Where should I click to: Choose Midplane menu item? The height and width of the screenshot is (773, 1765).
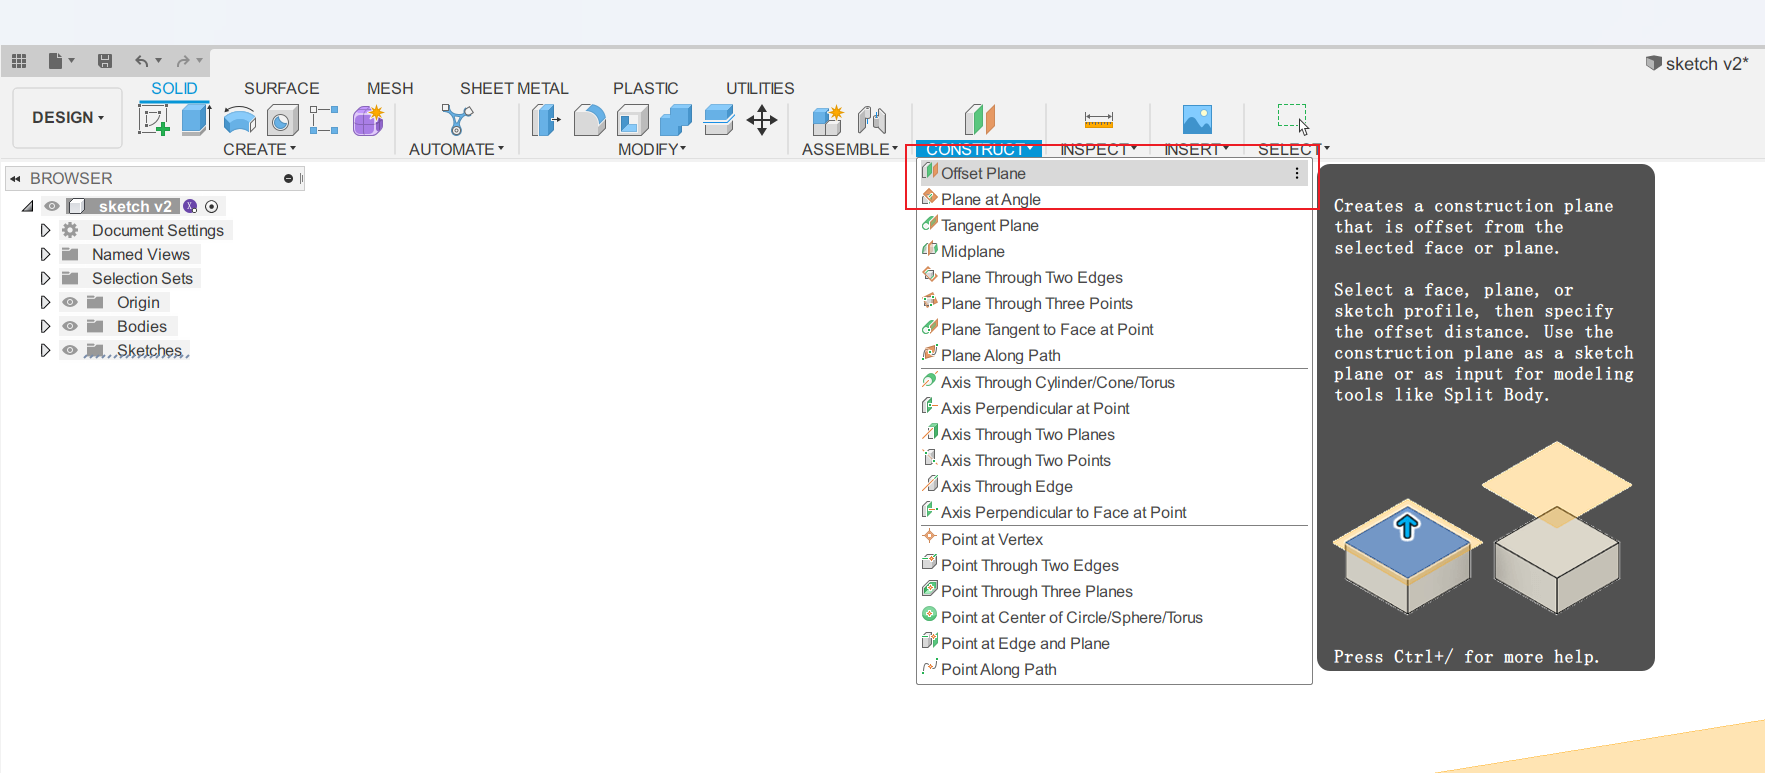[x=1114, y=251]
